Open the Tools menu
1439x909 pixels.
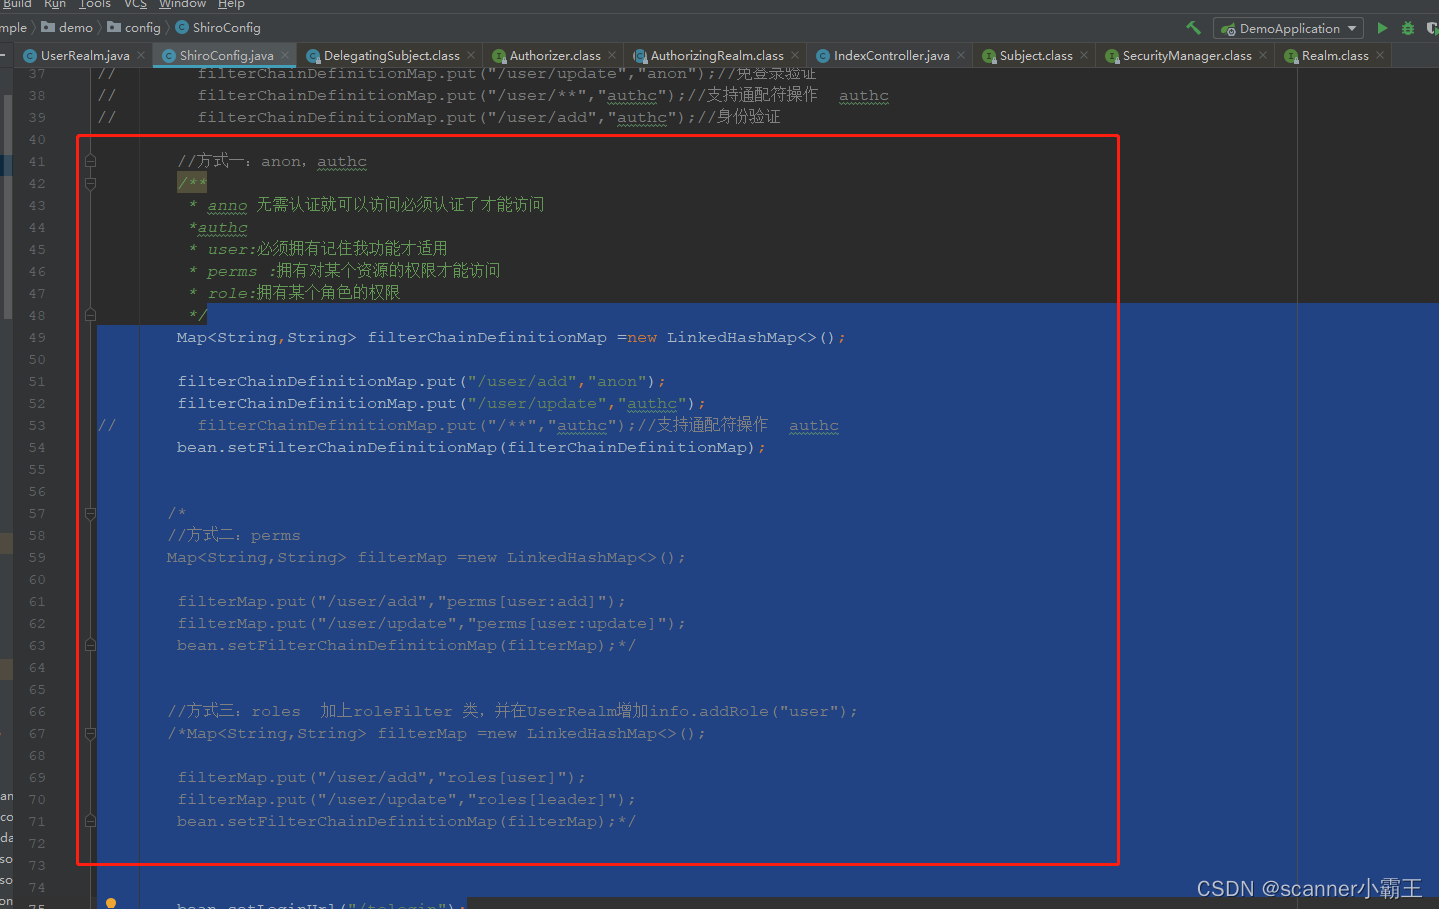95,4
